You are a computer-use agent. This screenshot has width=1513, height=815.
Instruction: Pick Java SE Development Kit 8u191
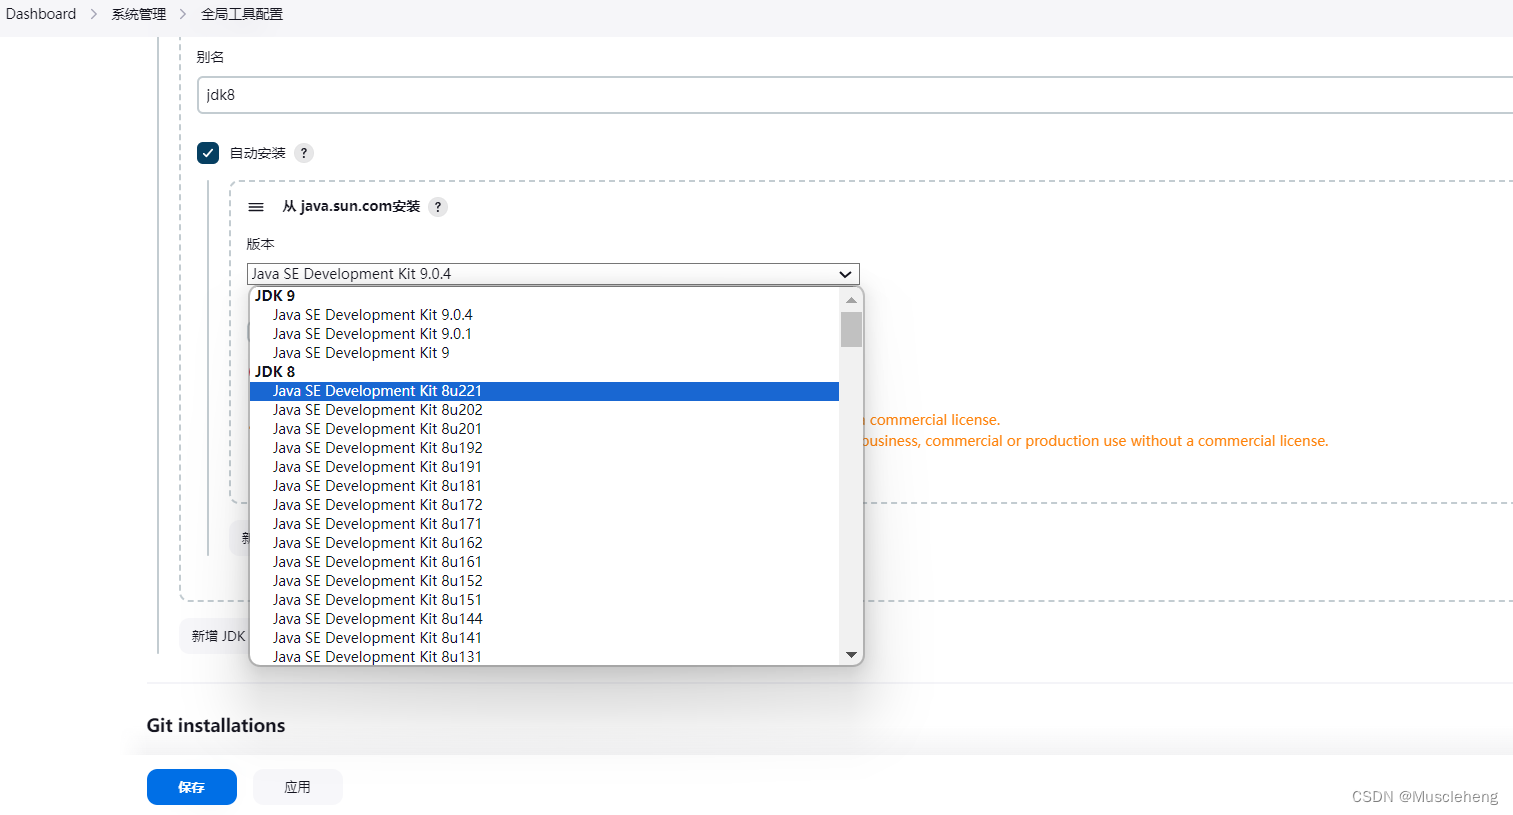pyautogui.click(x=544, y=467)
